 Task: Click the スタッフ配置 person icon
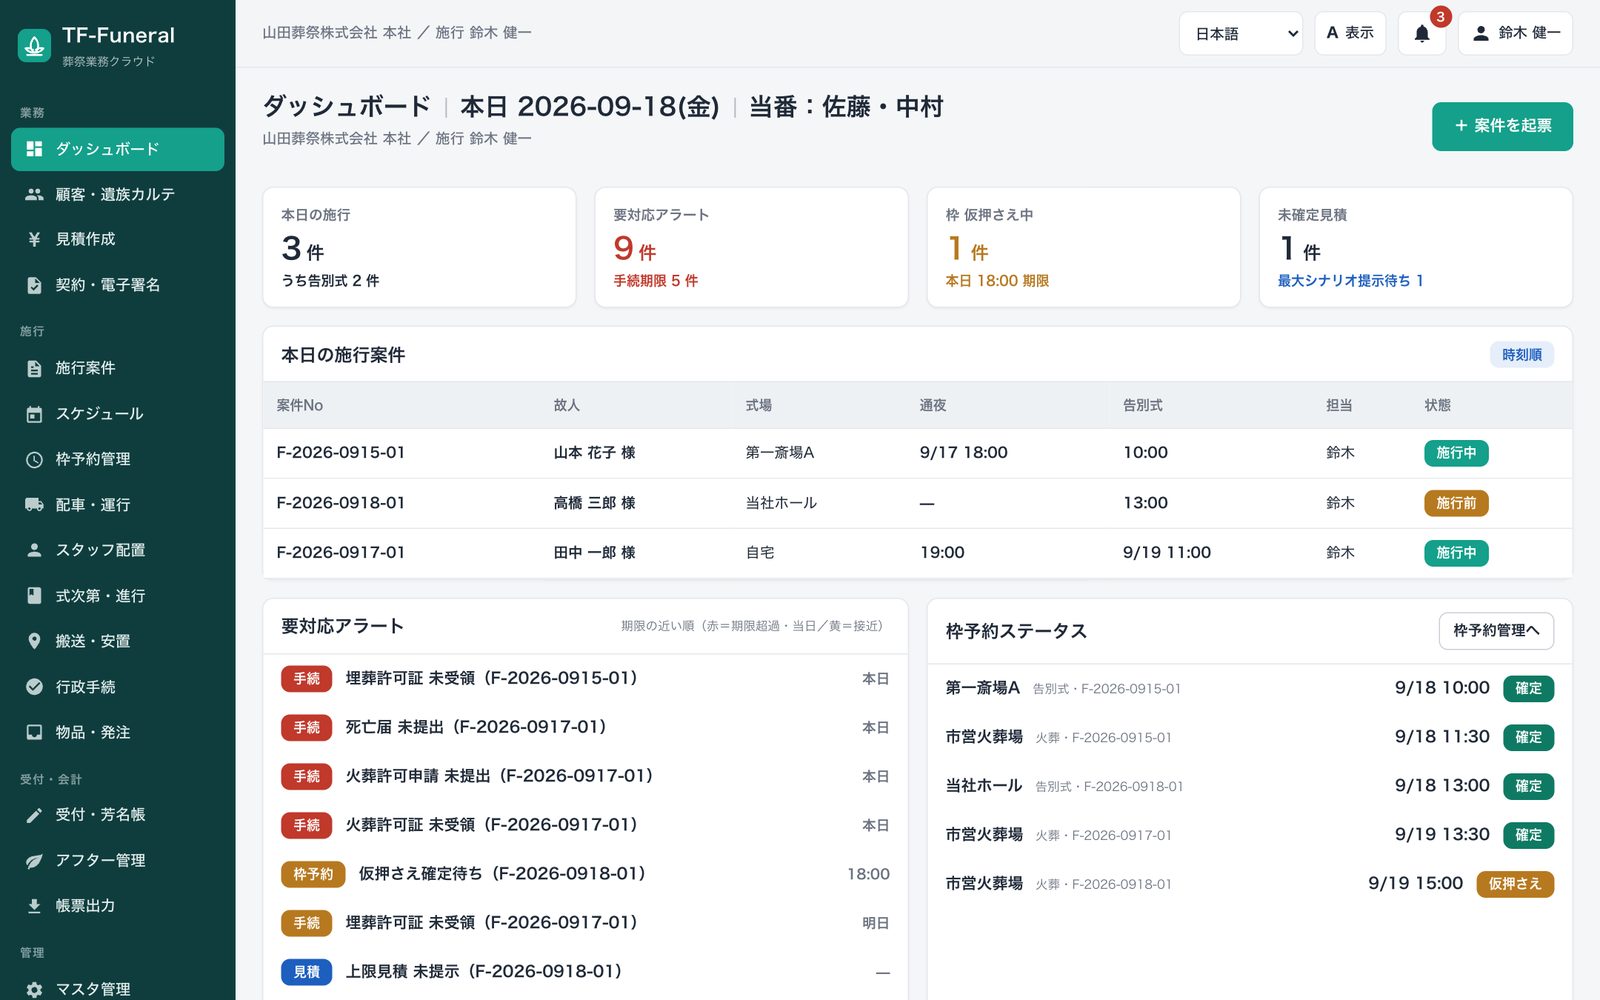pos(34,550)
